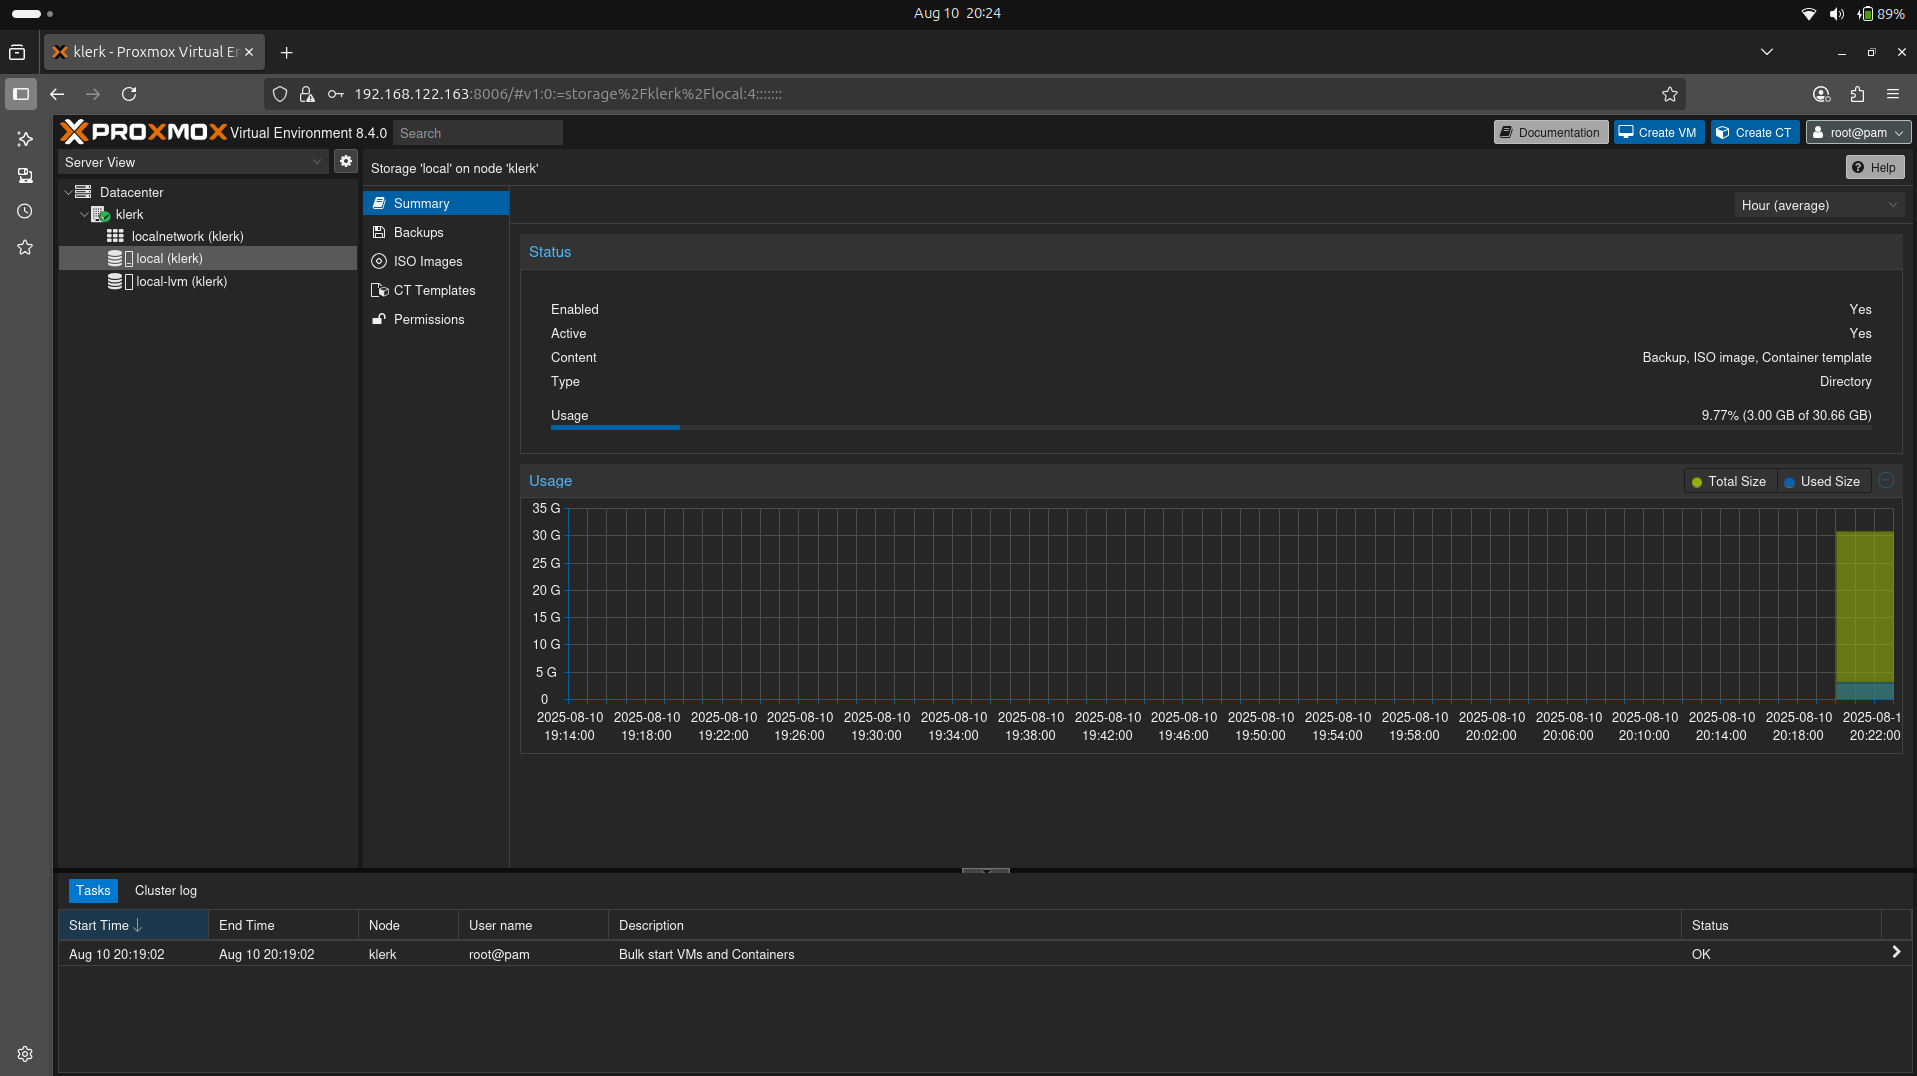1917x1076 pixels.
Task: Toggle Total Size in chart legend
Action: [1729, 481]
